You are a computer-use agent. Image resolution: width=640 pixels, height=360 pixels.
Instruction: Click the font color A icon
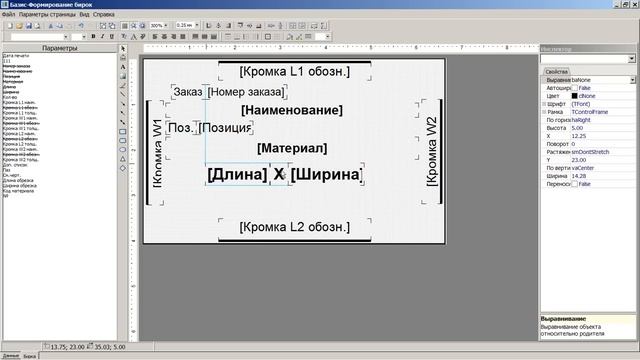click(133, 37)
